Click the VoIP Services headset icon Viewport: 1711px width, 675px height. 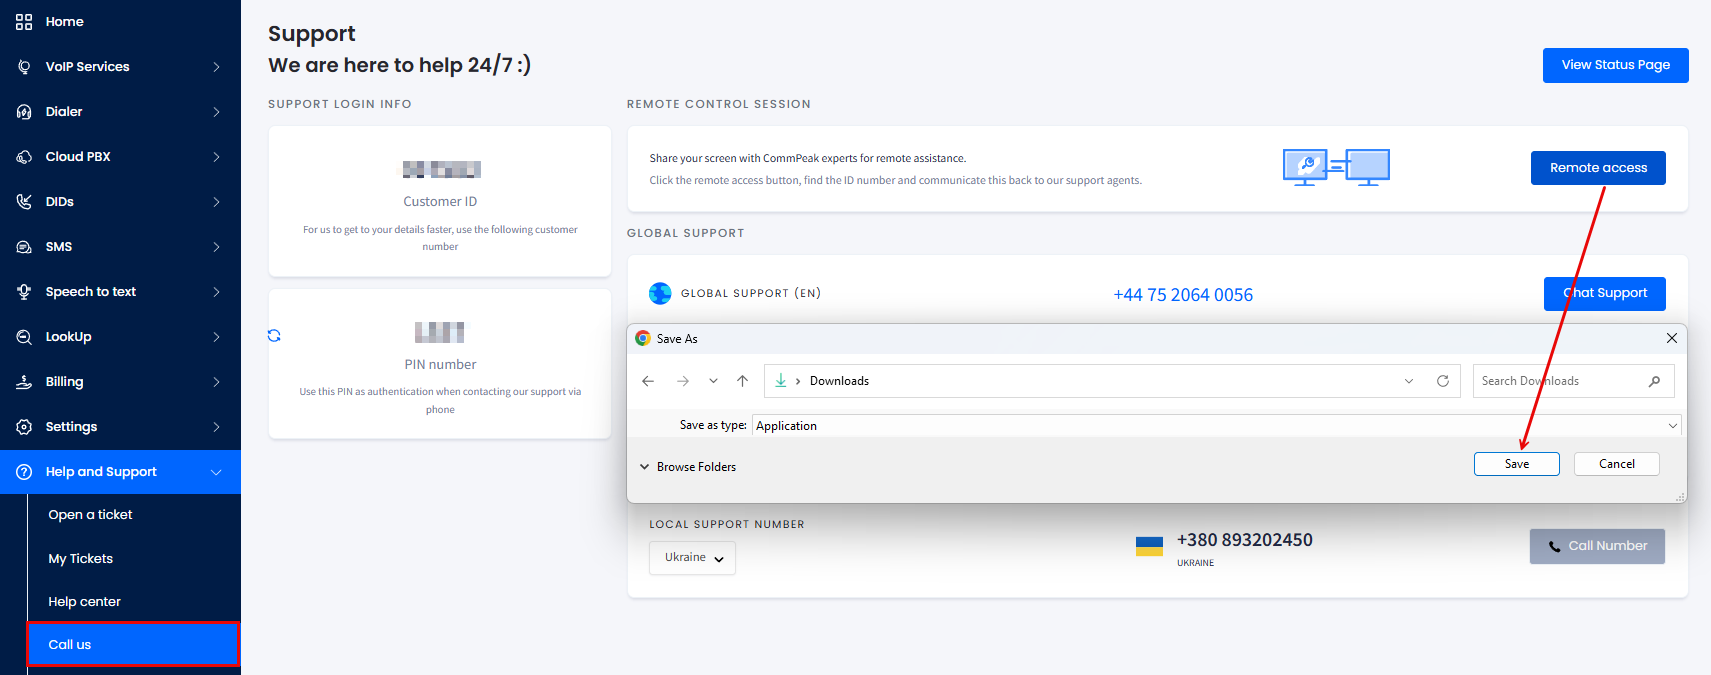pyautogui.click(x=24, y=67)
